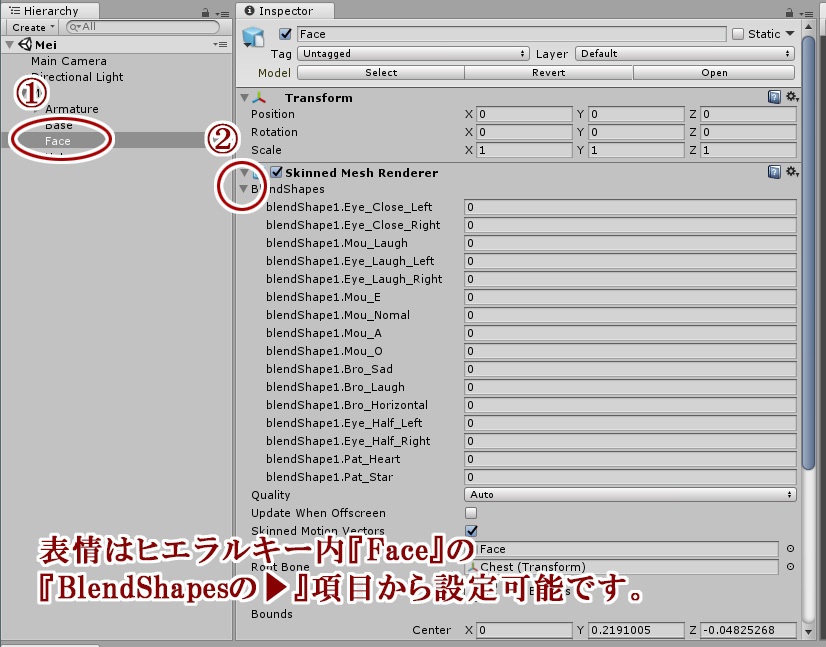Collapse the Mei scene in Hierarchy
This screenshot has height=647, width=826.
tap(9, 44)
